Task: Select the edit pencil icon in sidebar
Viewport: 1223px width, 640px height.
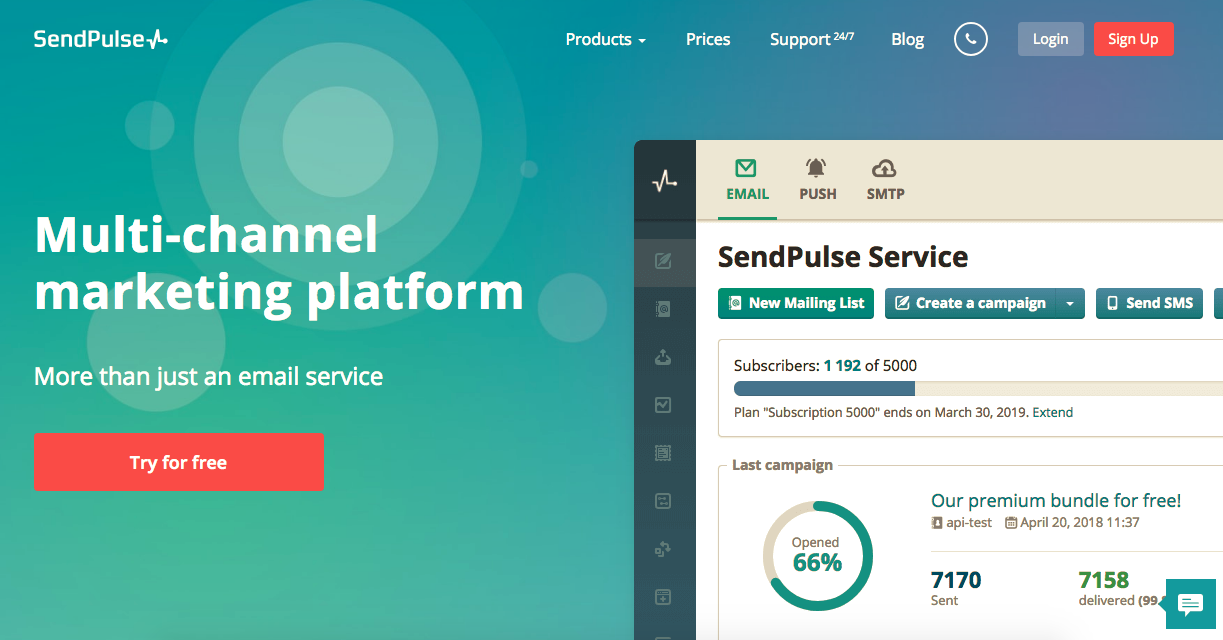Action: pyautogui.click(x=663, y=262)
